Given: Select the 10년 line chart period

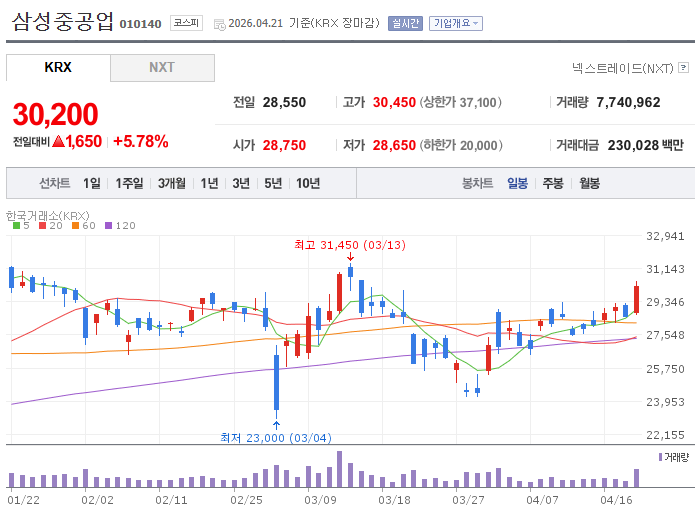Looking at the screenshot, I should [x=308, y=183].
